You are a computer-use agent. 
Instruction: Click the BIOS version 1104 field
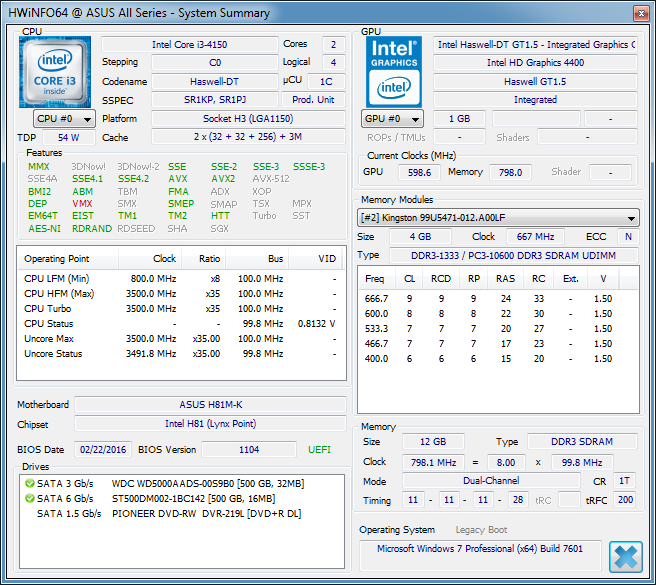pyautogui.click(x=249, y=450)
